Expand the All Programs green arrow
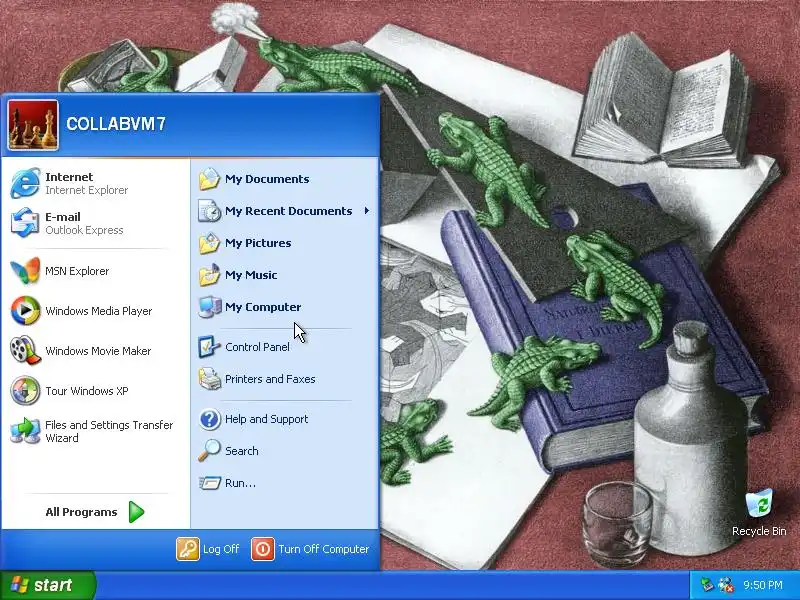The width and height of the screenshot is (800, 600). pos(136,512)
